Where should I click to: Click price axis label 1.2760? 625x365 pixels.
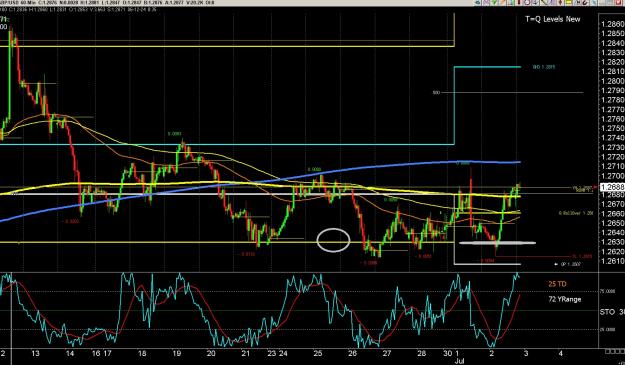click(612, 119)
